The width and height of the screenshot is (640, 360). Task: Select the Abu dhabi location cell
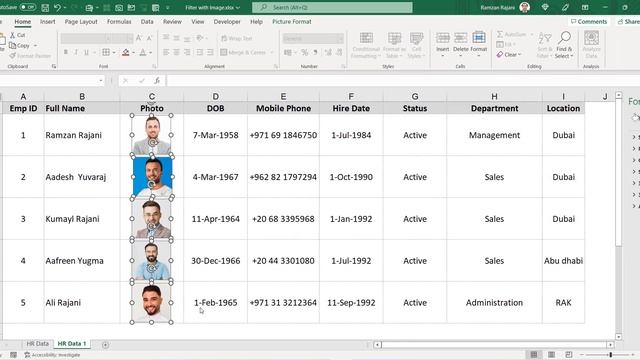click(x=563, y=261)
